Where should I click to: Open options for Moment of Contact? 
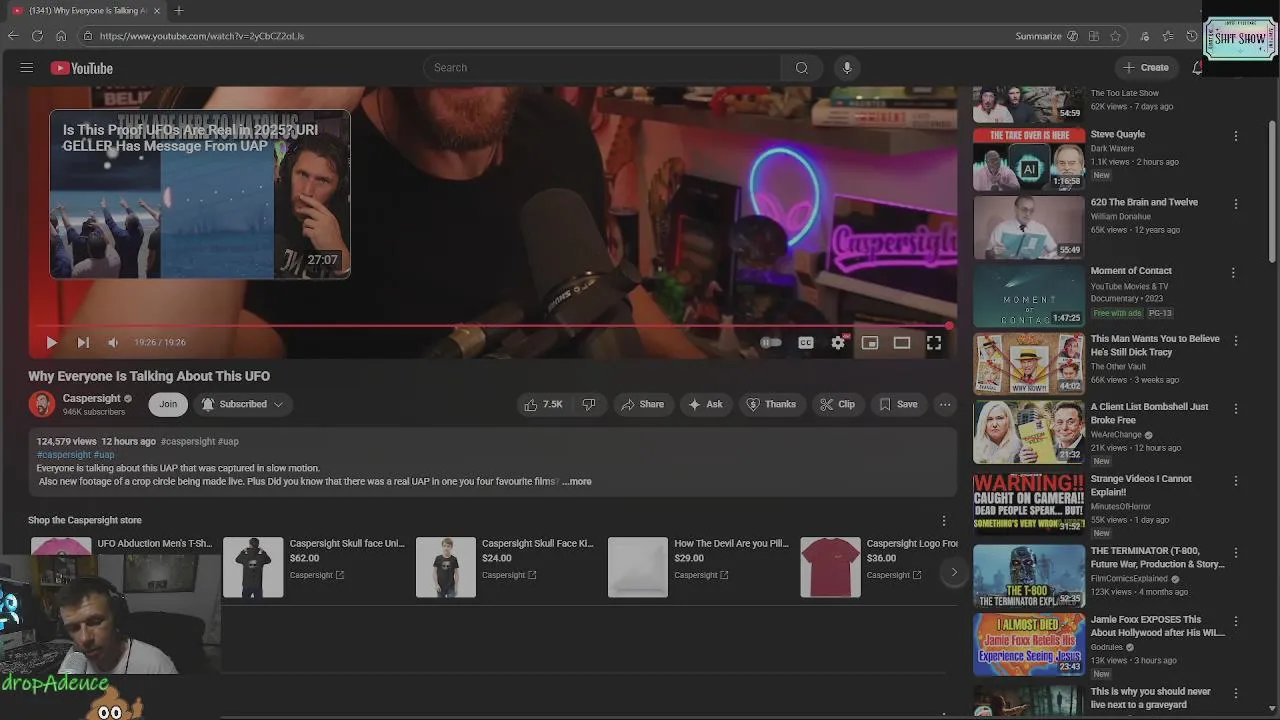click(1233, 272)
